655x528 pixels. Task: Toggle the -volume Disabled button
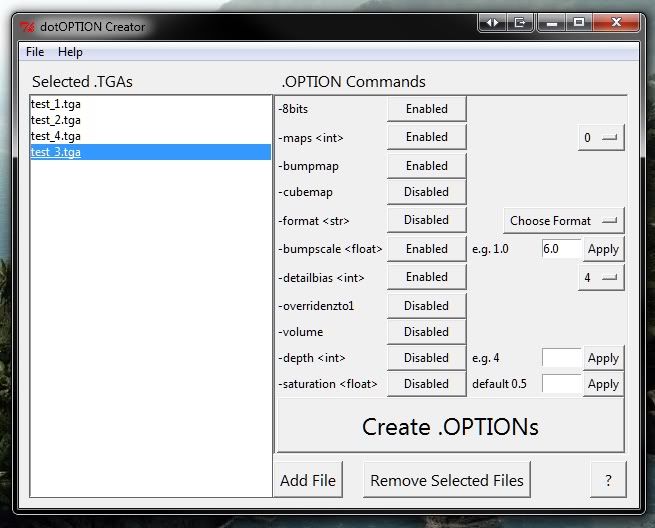click(427, 332)
